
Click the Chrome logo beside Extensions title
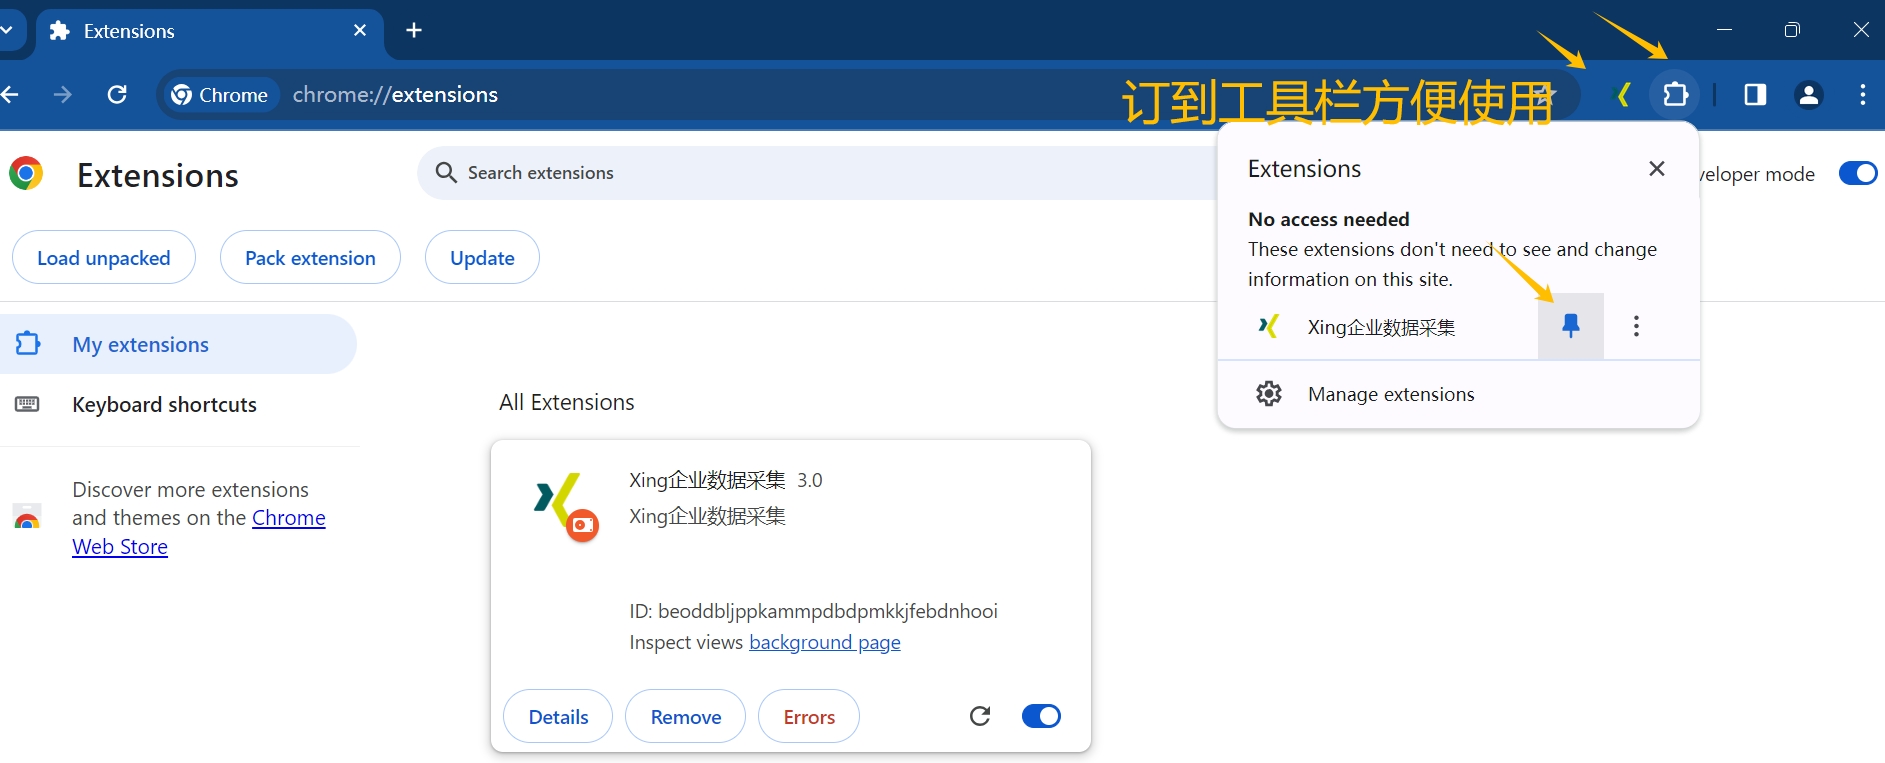26,174
